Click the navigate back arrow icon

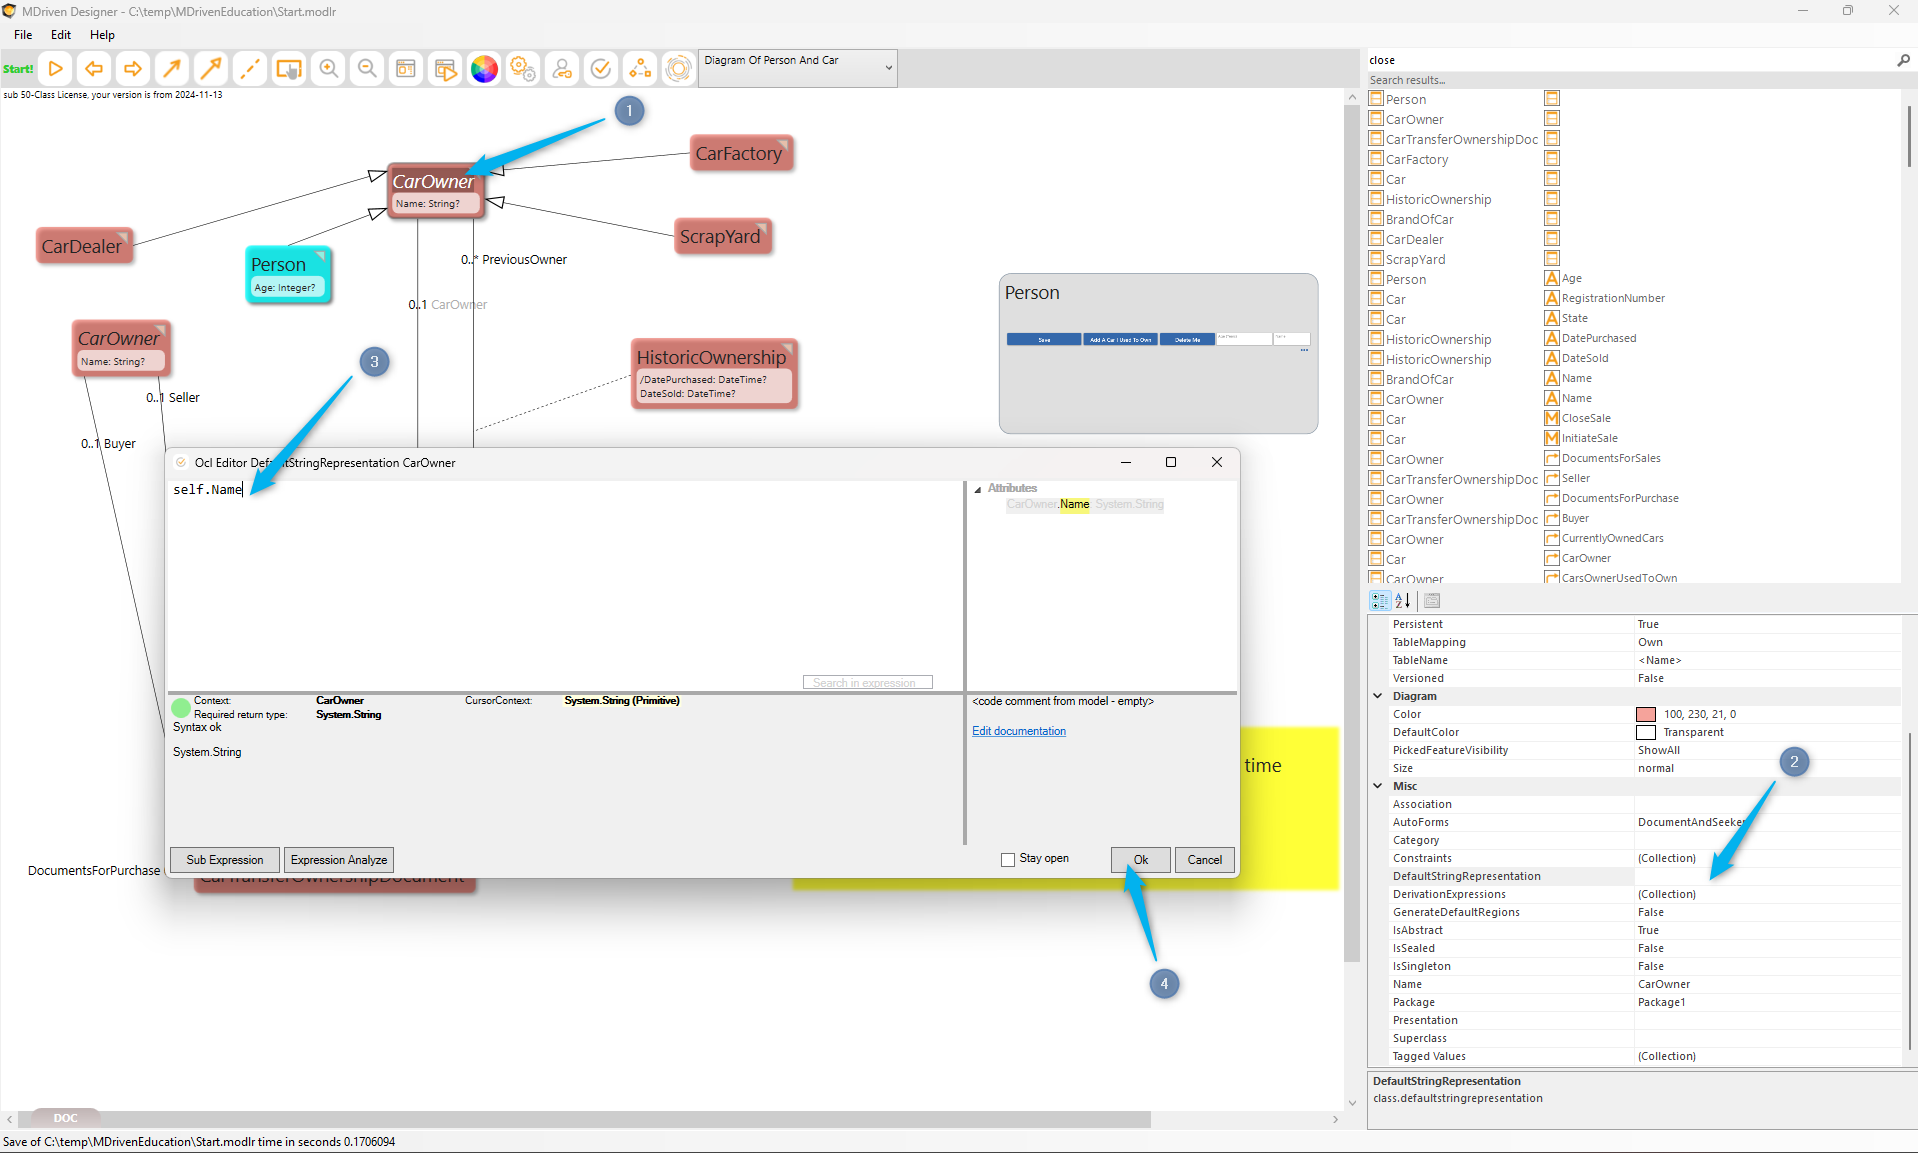point(94,69)
